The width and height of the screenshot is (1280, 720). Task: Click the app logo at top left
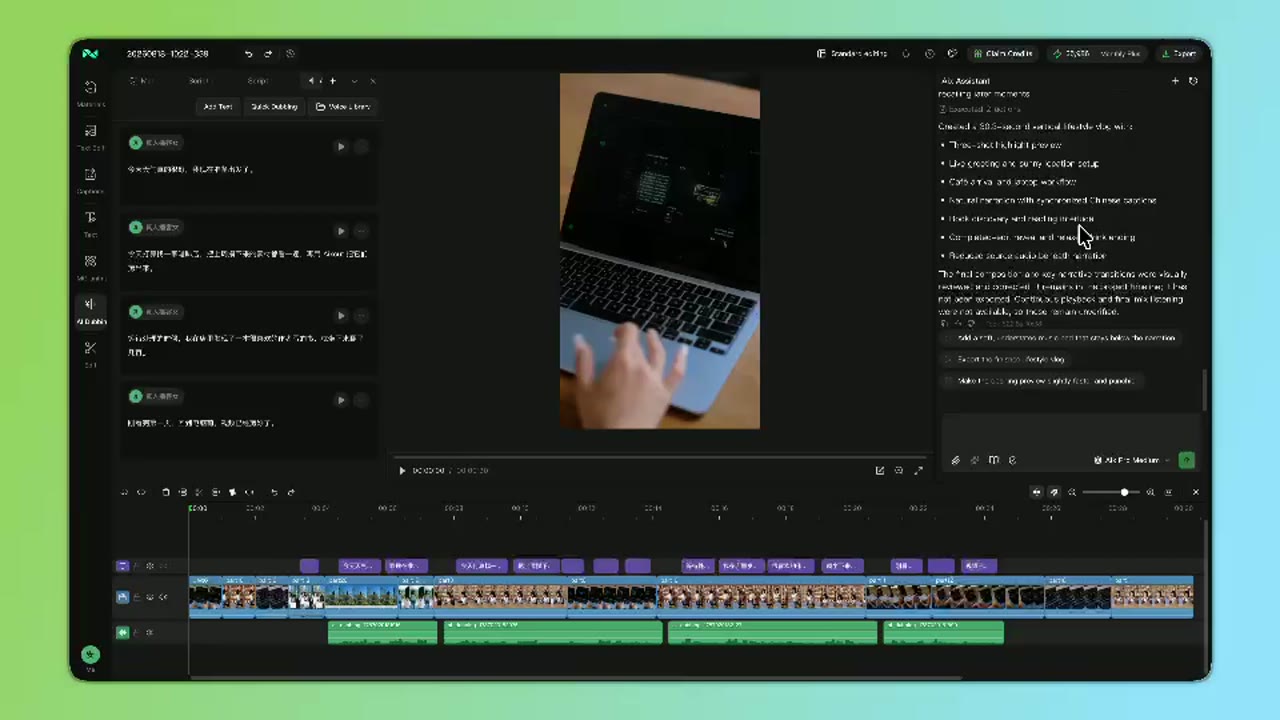90,53
